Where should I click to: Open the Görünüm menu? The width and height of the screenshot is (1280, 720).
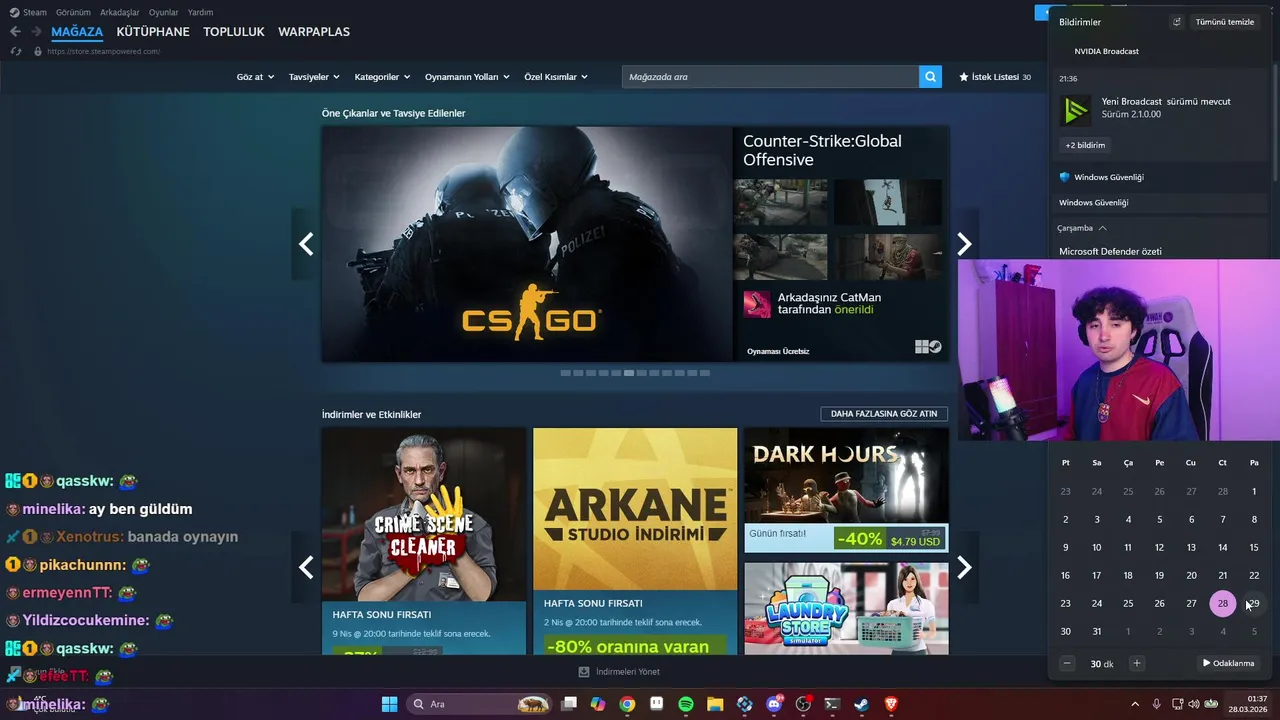73,12
